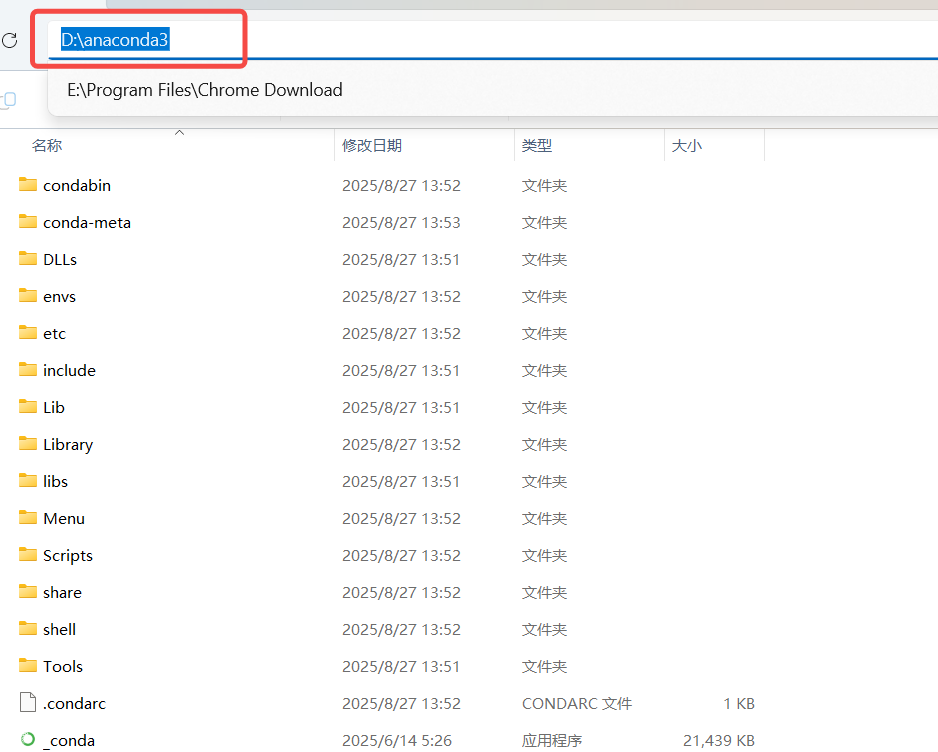Click the etc folder name
Image resolution: width=938 pixels, height=752 pixels.
(54, 334)
